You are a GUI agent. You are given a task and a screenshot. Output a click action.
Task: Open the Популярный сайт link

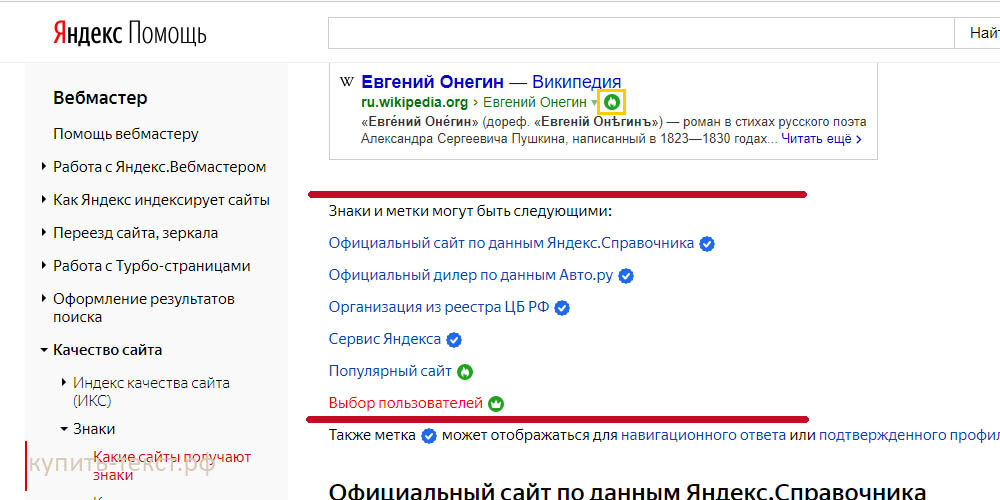tap(390, 371)
